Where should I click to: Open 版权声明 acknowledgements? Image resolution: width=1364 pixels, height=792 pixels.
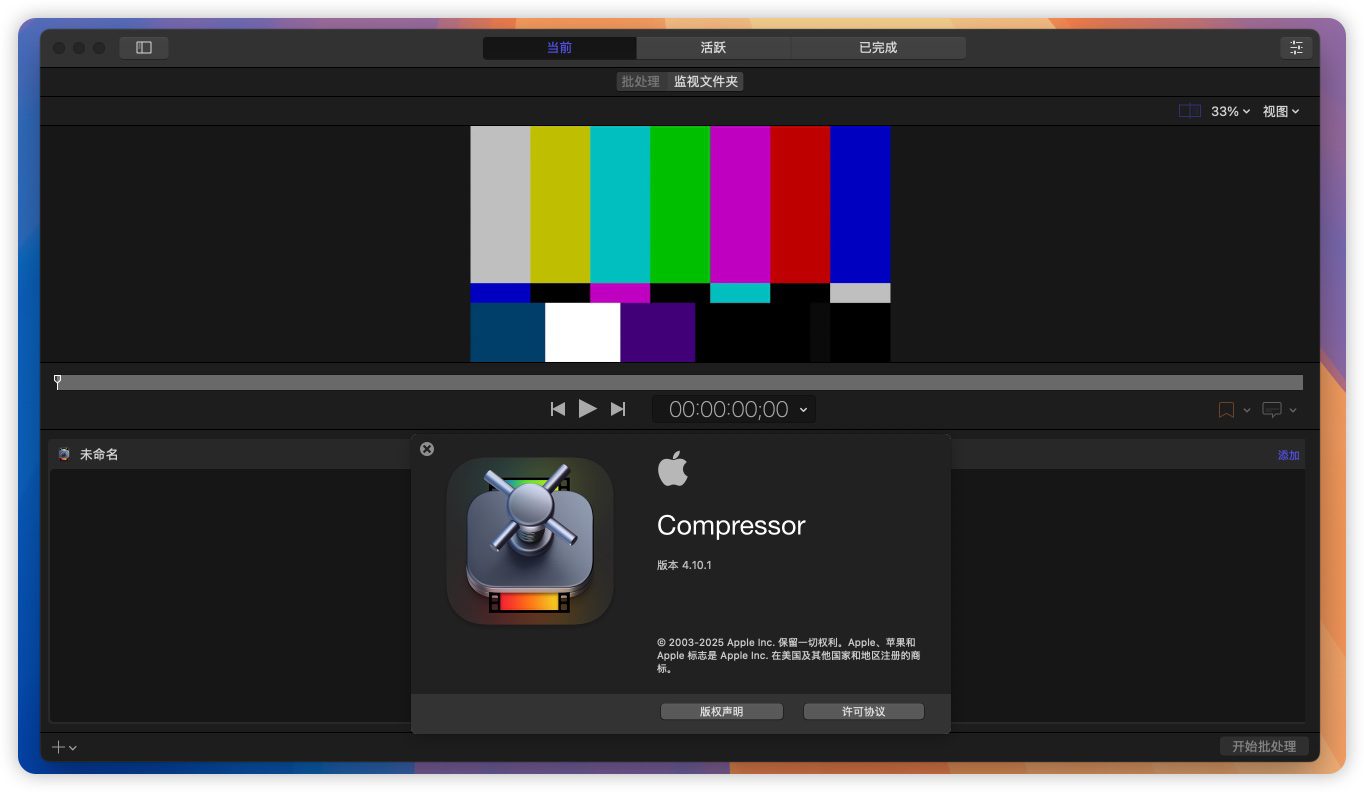[x=722, y=712]
